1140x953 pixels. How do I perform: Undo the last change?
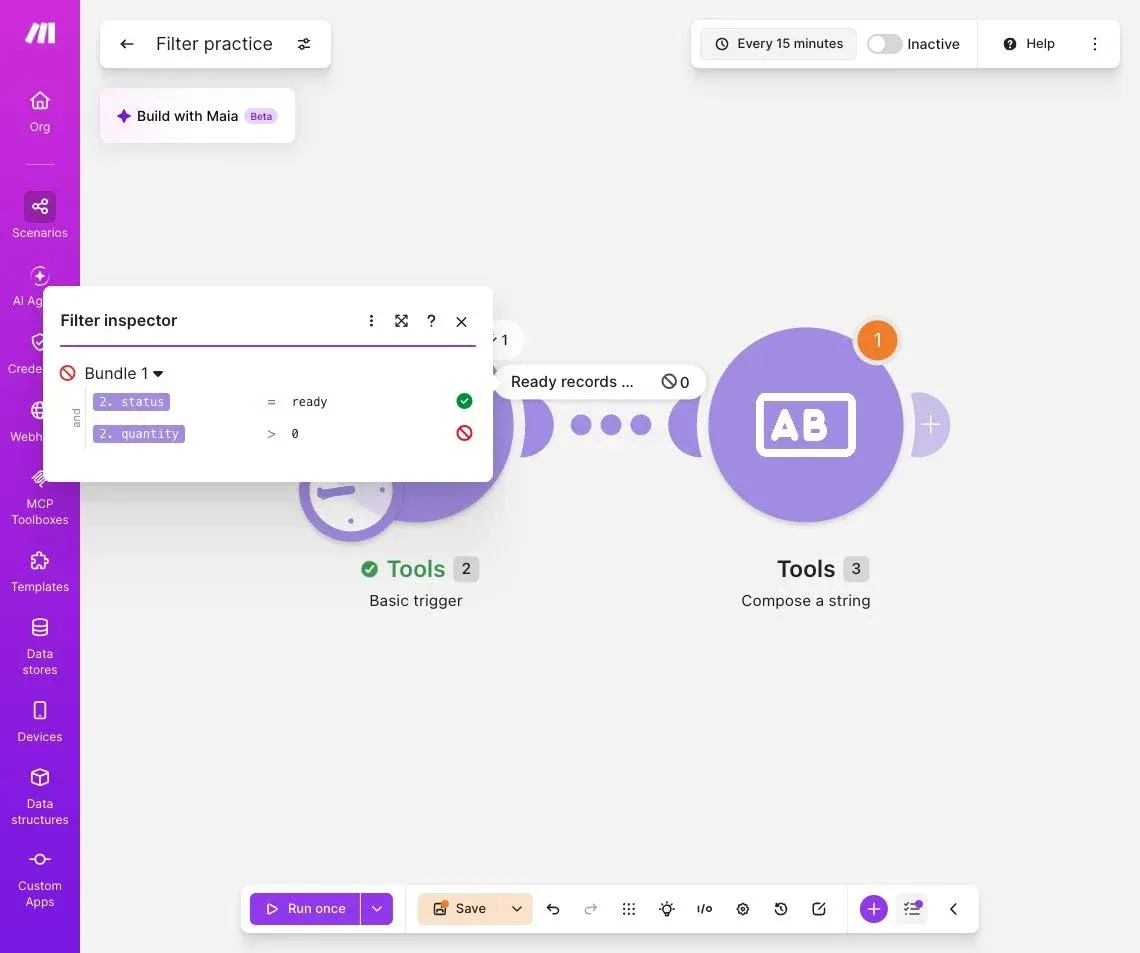tap(553, 909)
